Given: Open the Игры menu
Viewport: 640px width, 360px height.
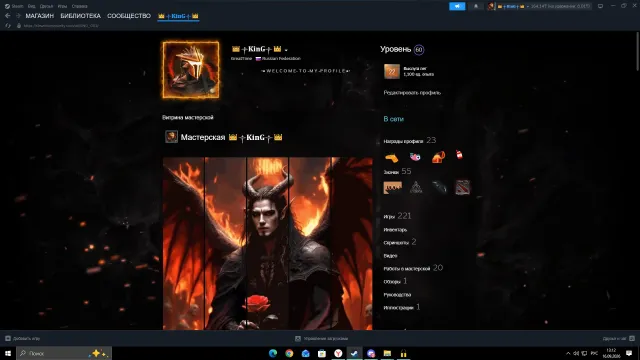Looking at the screenshot, I should pyautogui.click(x=62, y=6).
